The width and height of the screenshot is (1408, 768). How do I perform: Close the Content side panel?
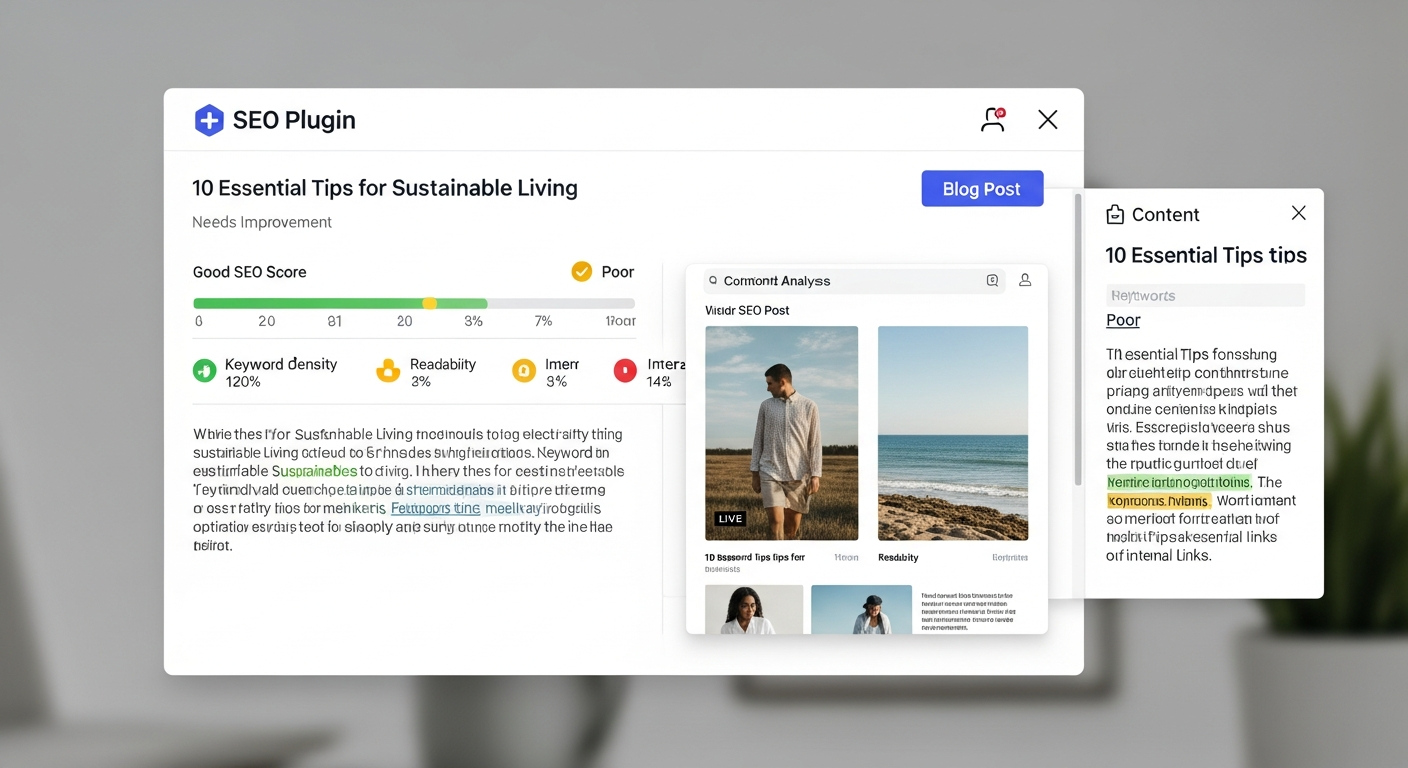(x=1298, y=213)
